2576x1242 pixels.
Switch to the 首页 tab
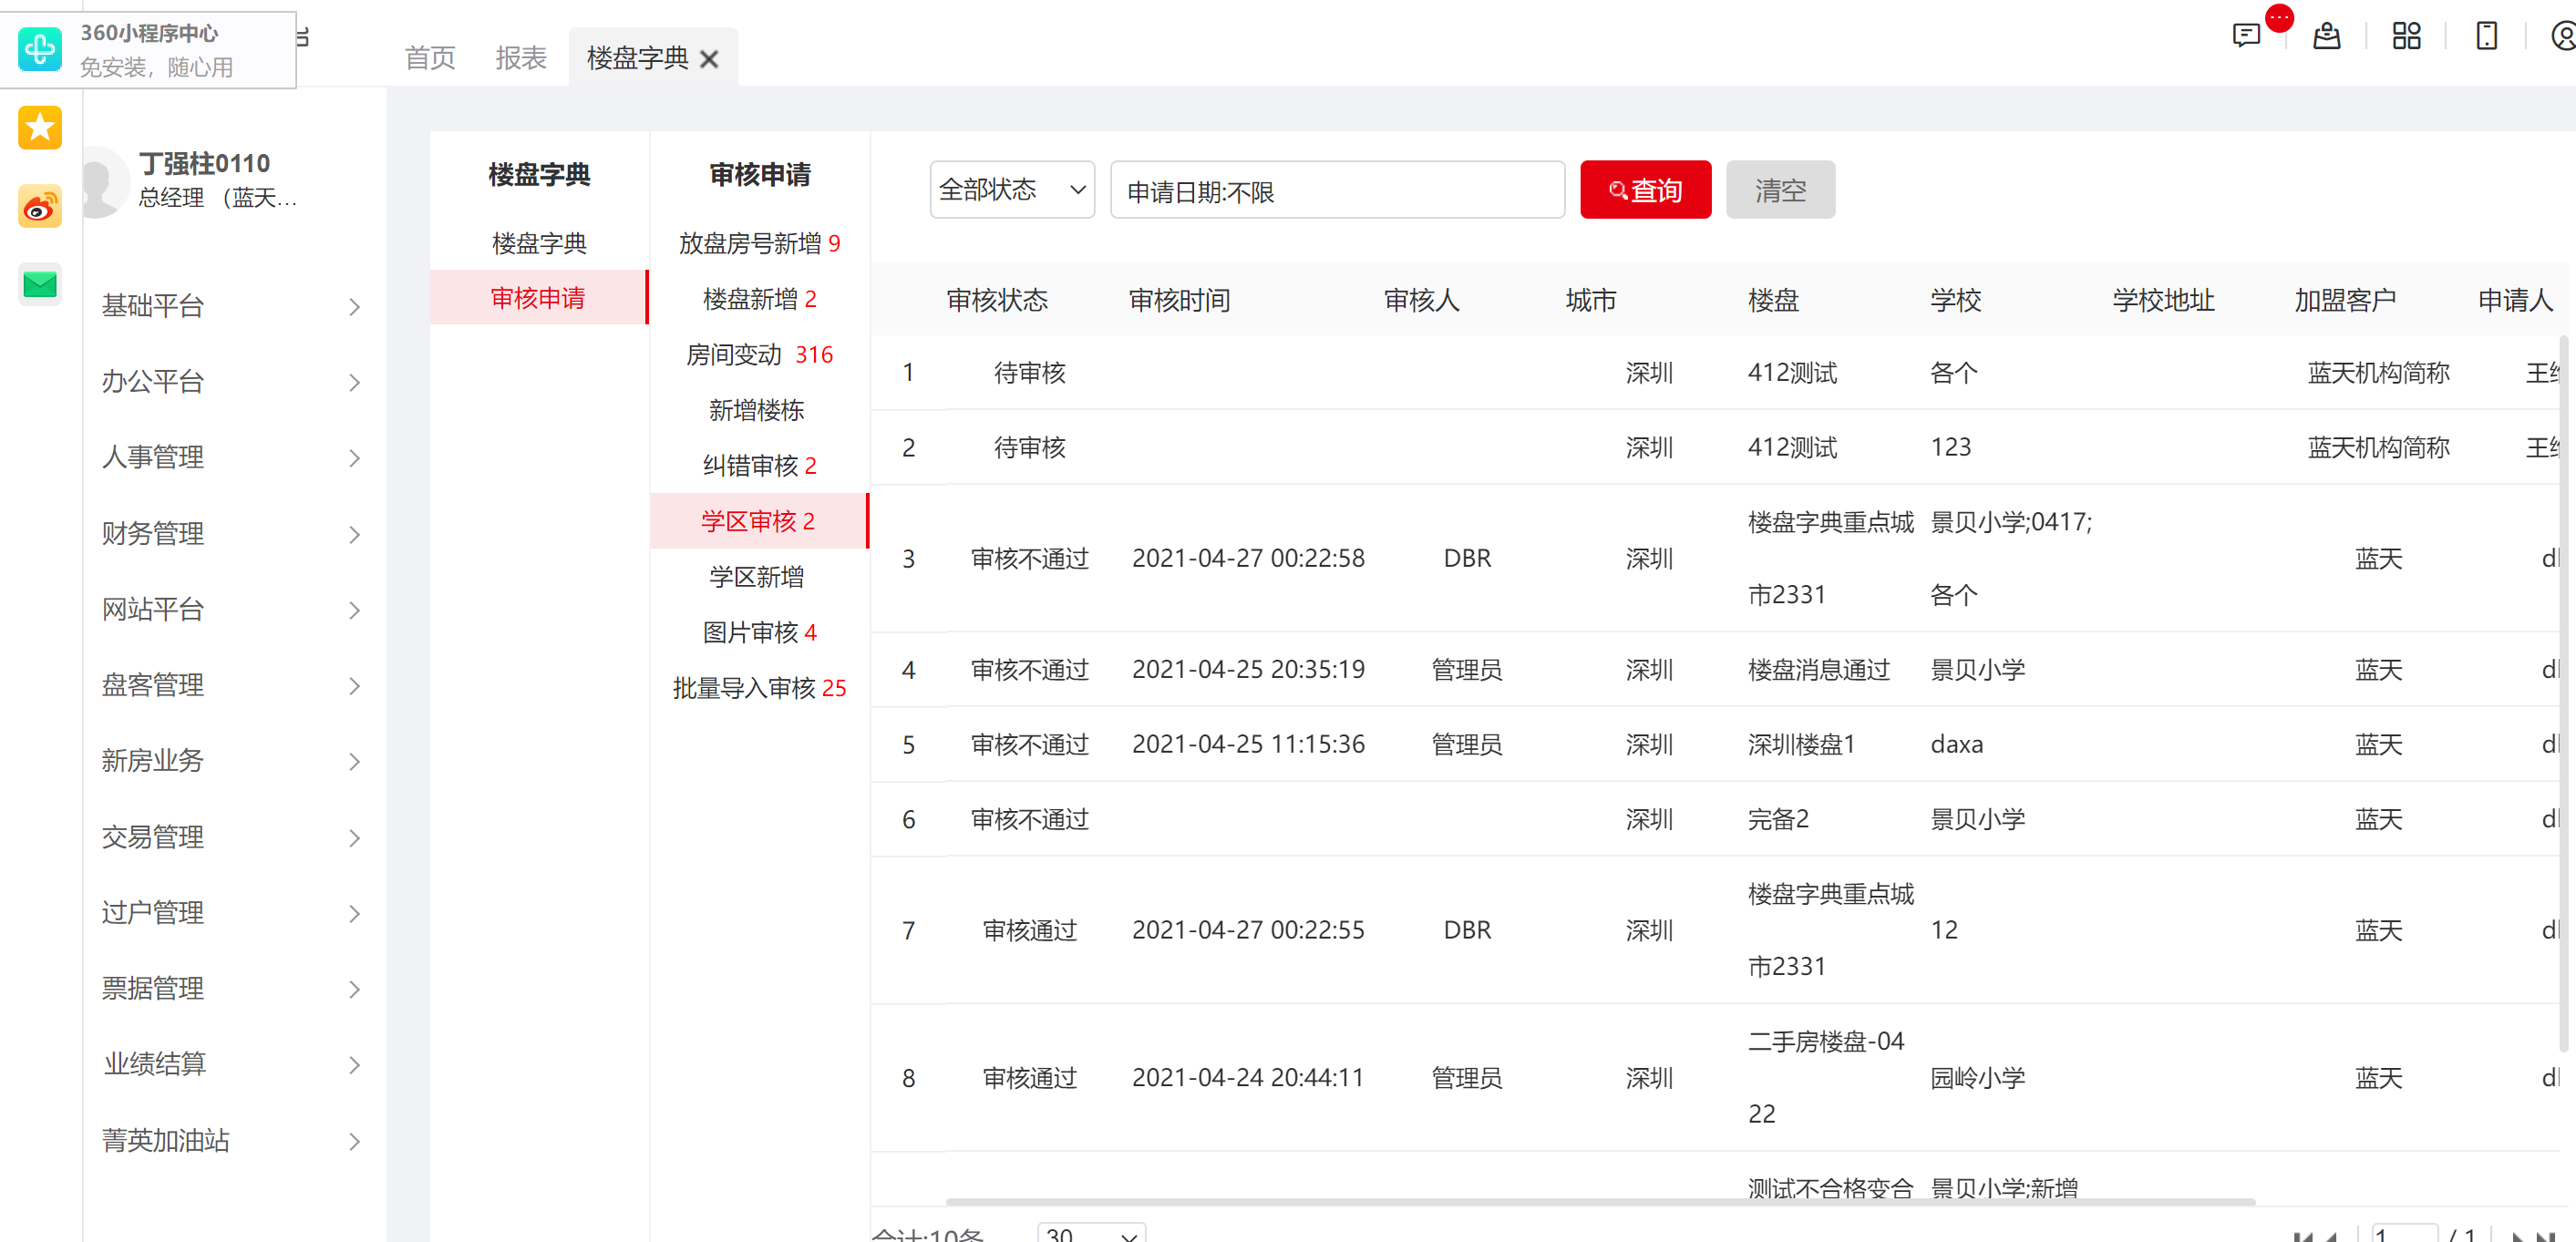tap(430, 58)
